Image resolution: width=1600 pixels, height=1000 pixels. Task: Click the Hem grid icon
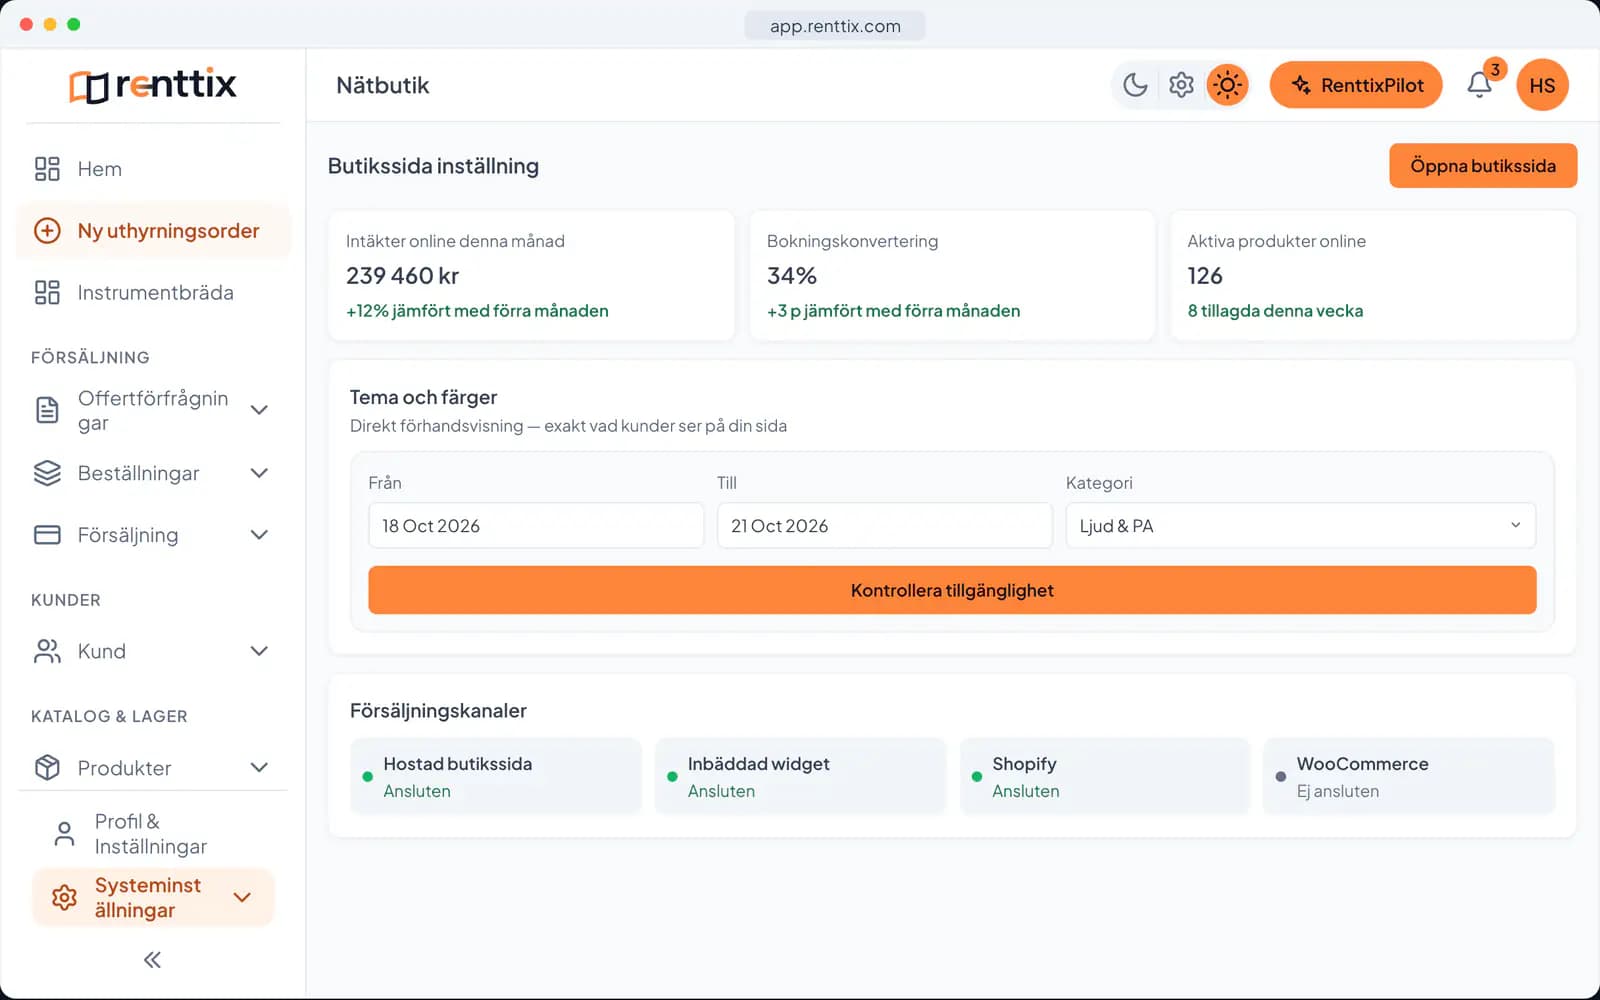click(47, 169)
